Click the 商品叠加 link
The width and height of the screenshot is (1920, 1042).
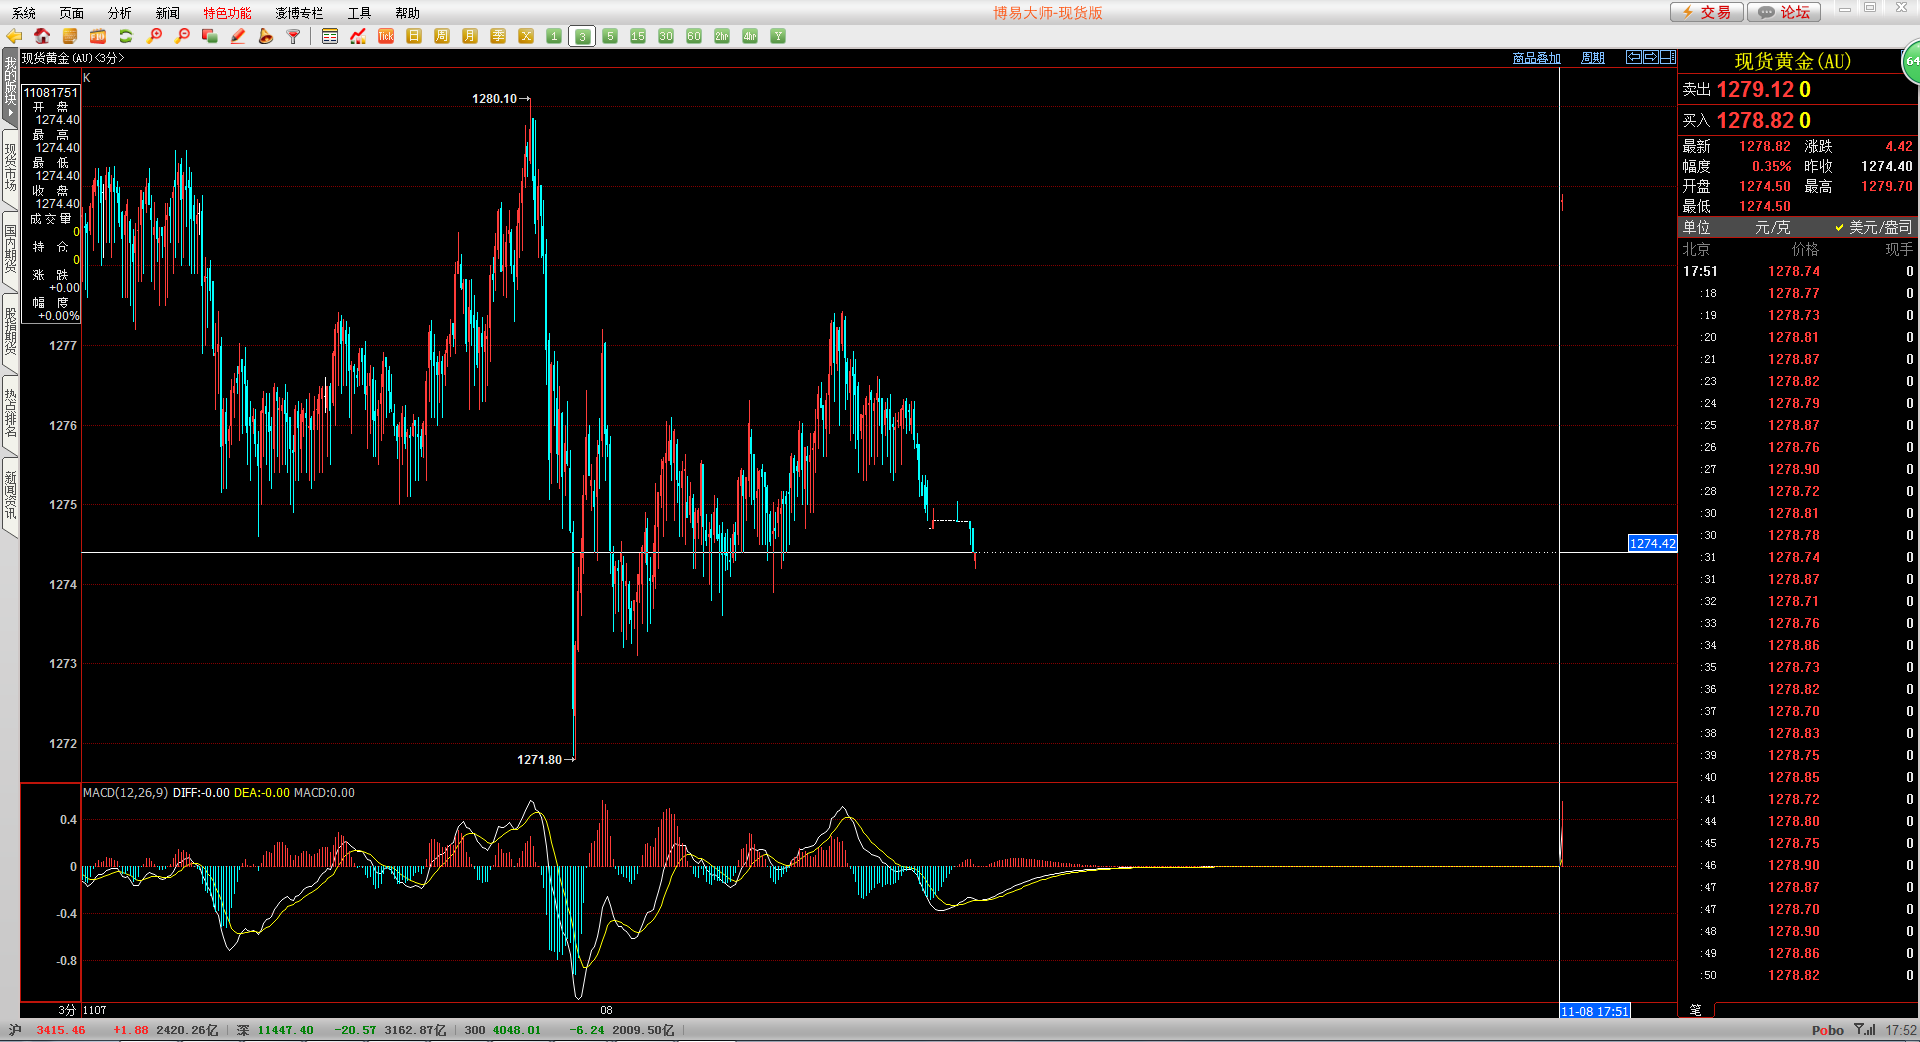(1536, 58)
